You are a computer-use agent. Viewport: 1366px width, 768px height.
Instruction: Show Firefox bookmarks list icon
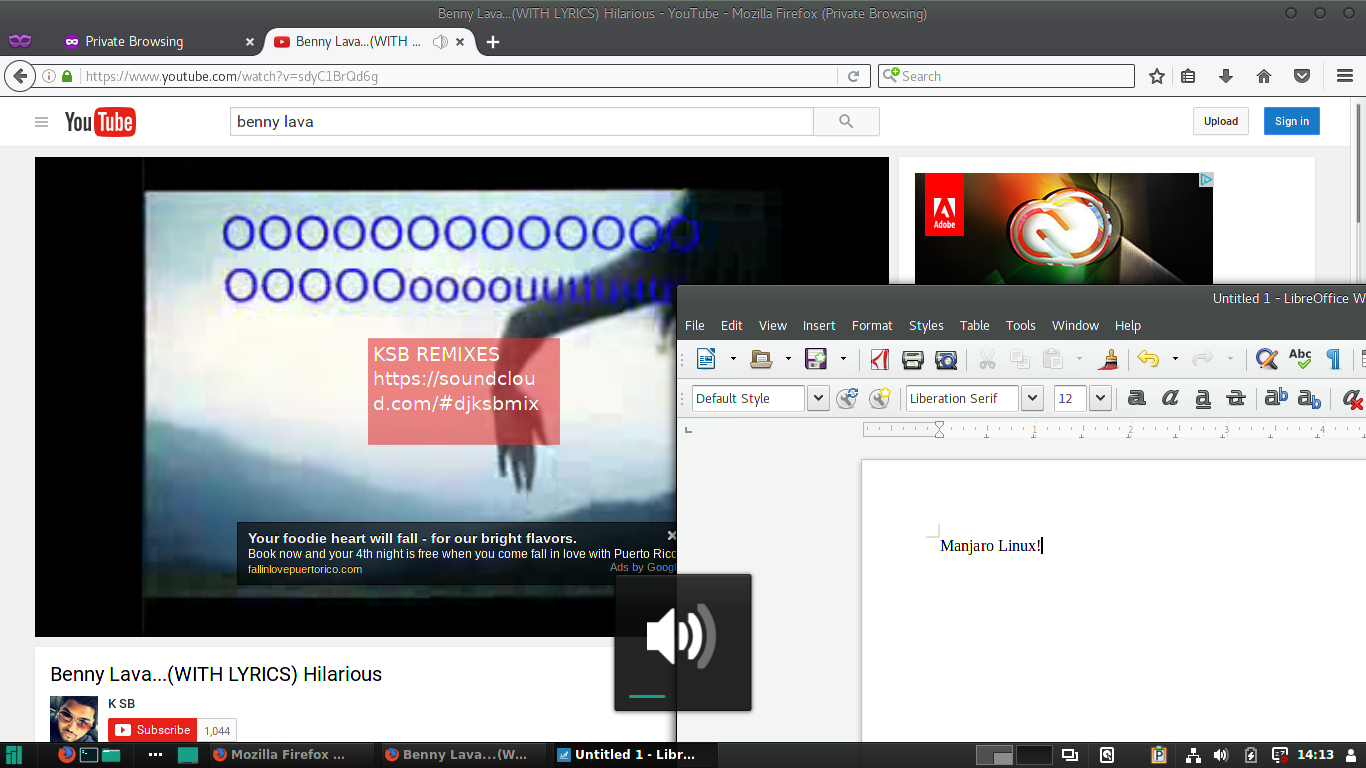click(x=1188, y=76)
